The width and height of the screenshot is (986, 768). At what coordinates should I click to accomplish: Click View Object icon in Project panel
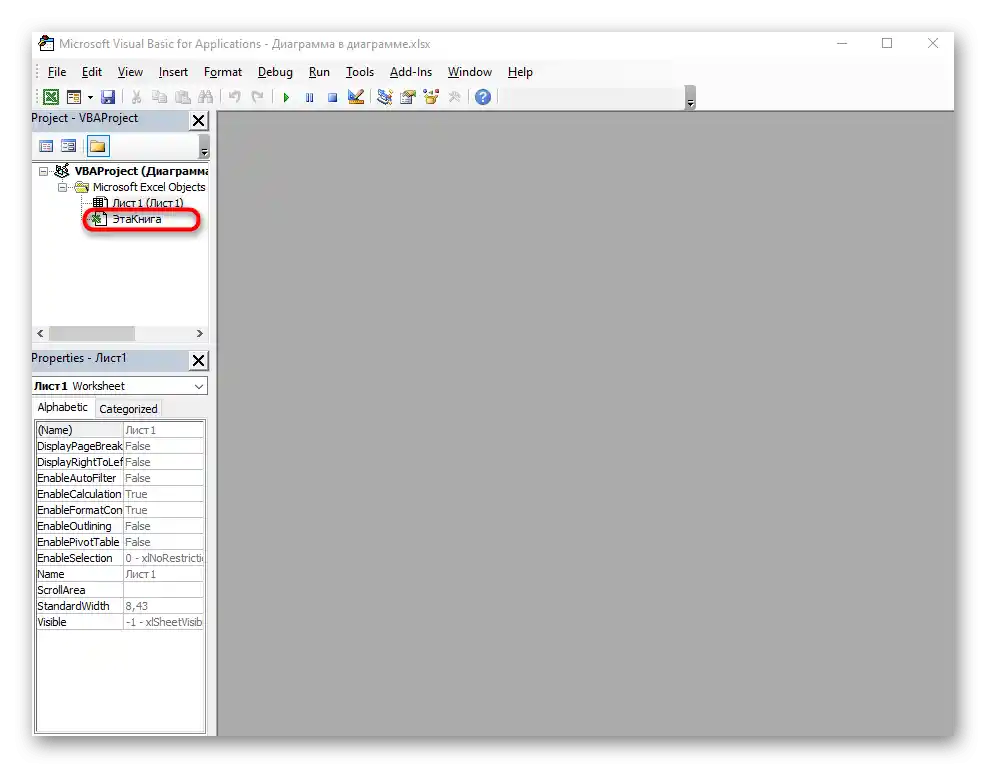point(69,147)
